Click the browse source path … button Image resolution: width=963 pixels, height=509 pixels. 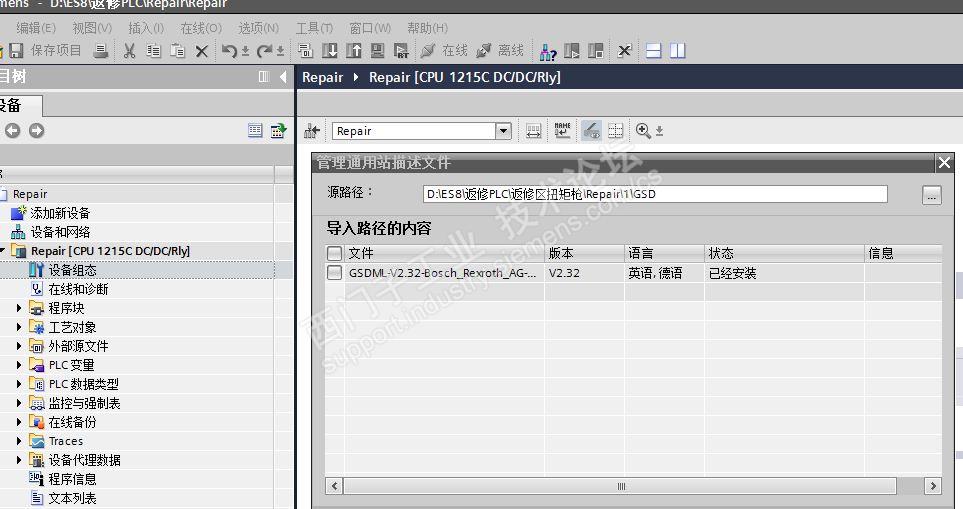pyautogui.click(x=932, y=195)
